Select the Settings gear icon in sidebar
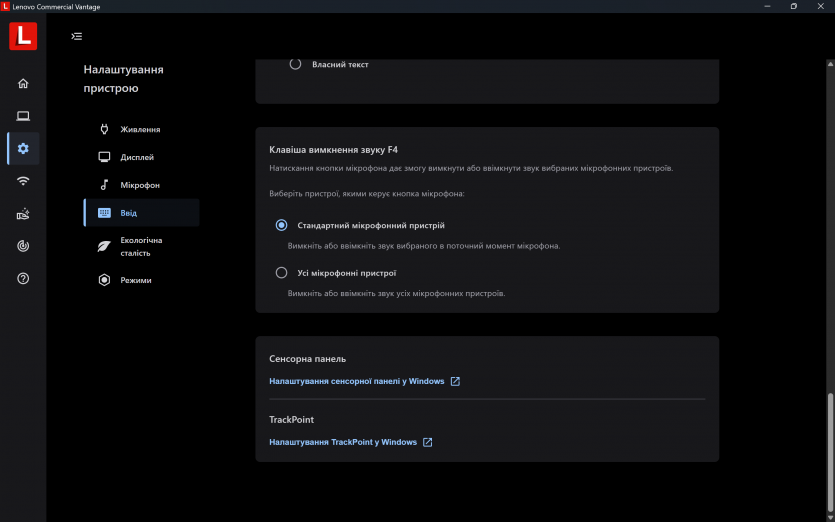 click(23, 149)
